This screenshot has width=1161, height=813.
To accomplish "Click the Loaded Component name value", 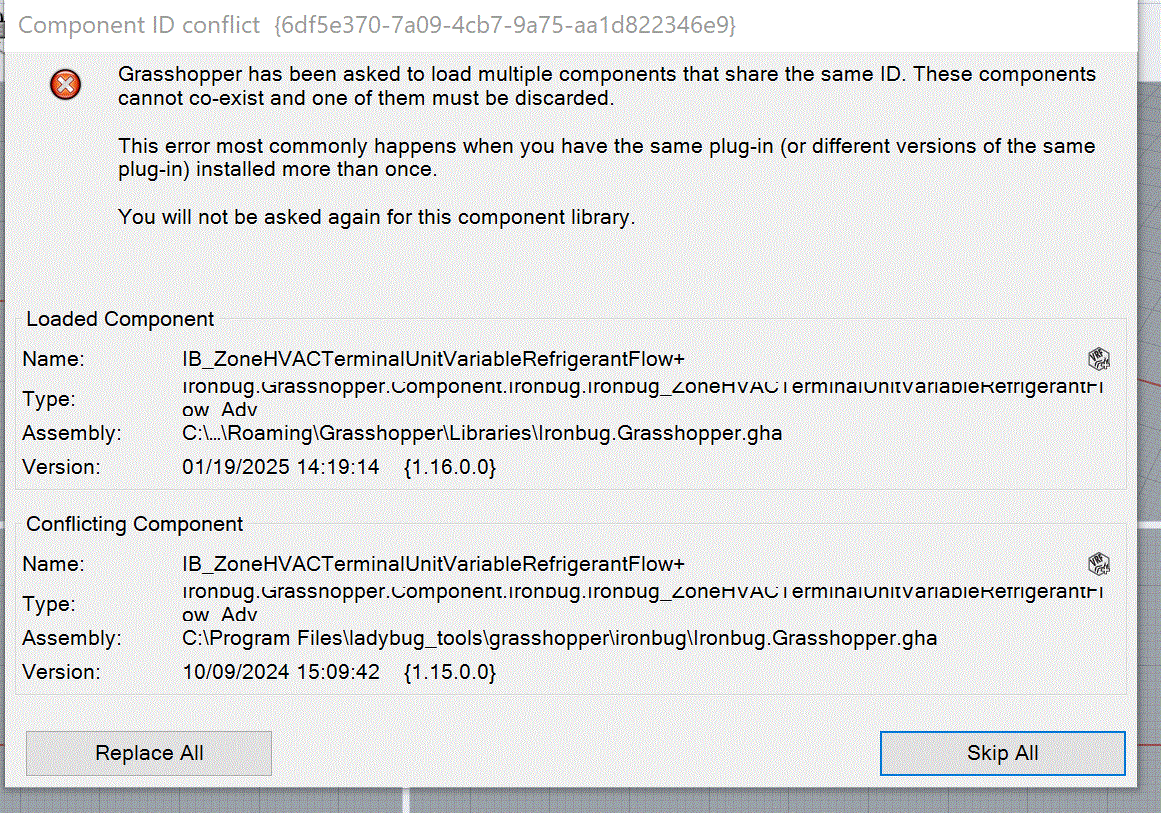I will pyautogui.click(x=433, y=359).
